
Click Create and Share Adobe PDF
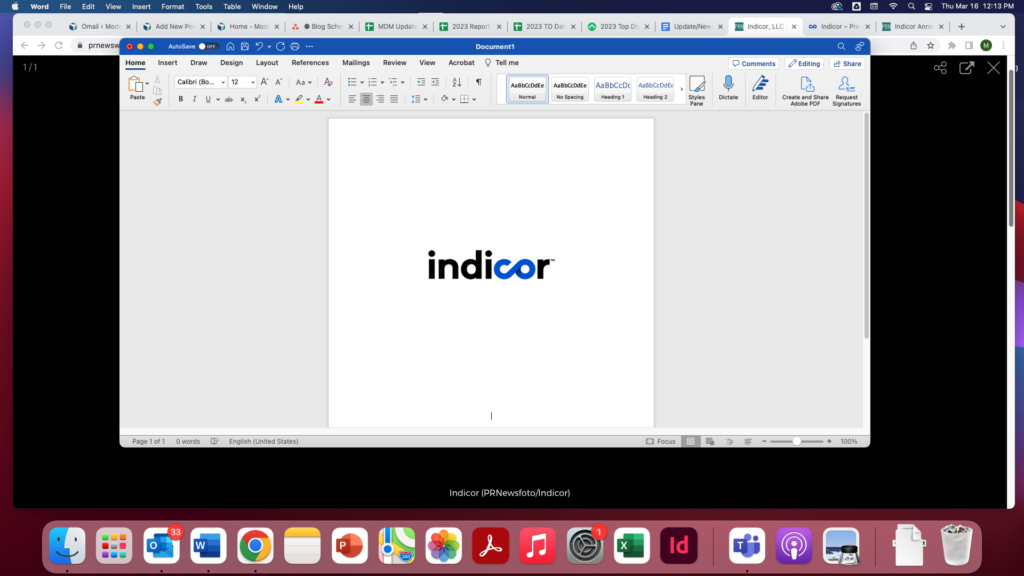coord(805,89)
